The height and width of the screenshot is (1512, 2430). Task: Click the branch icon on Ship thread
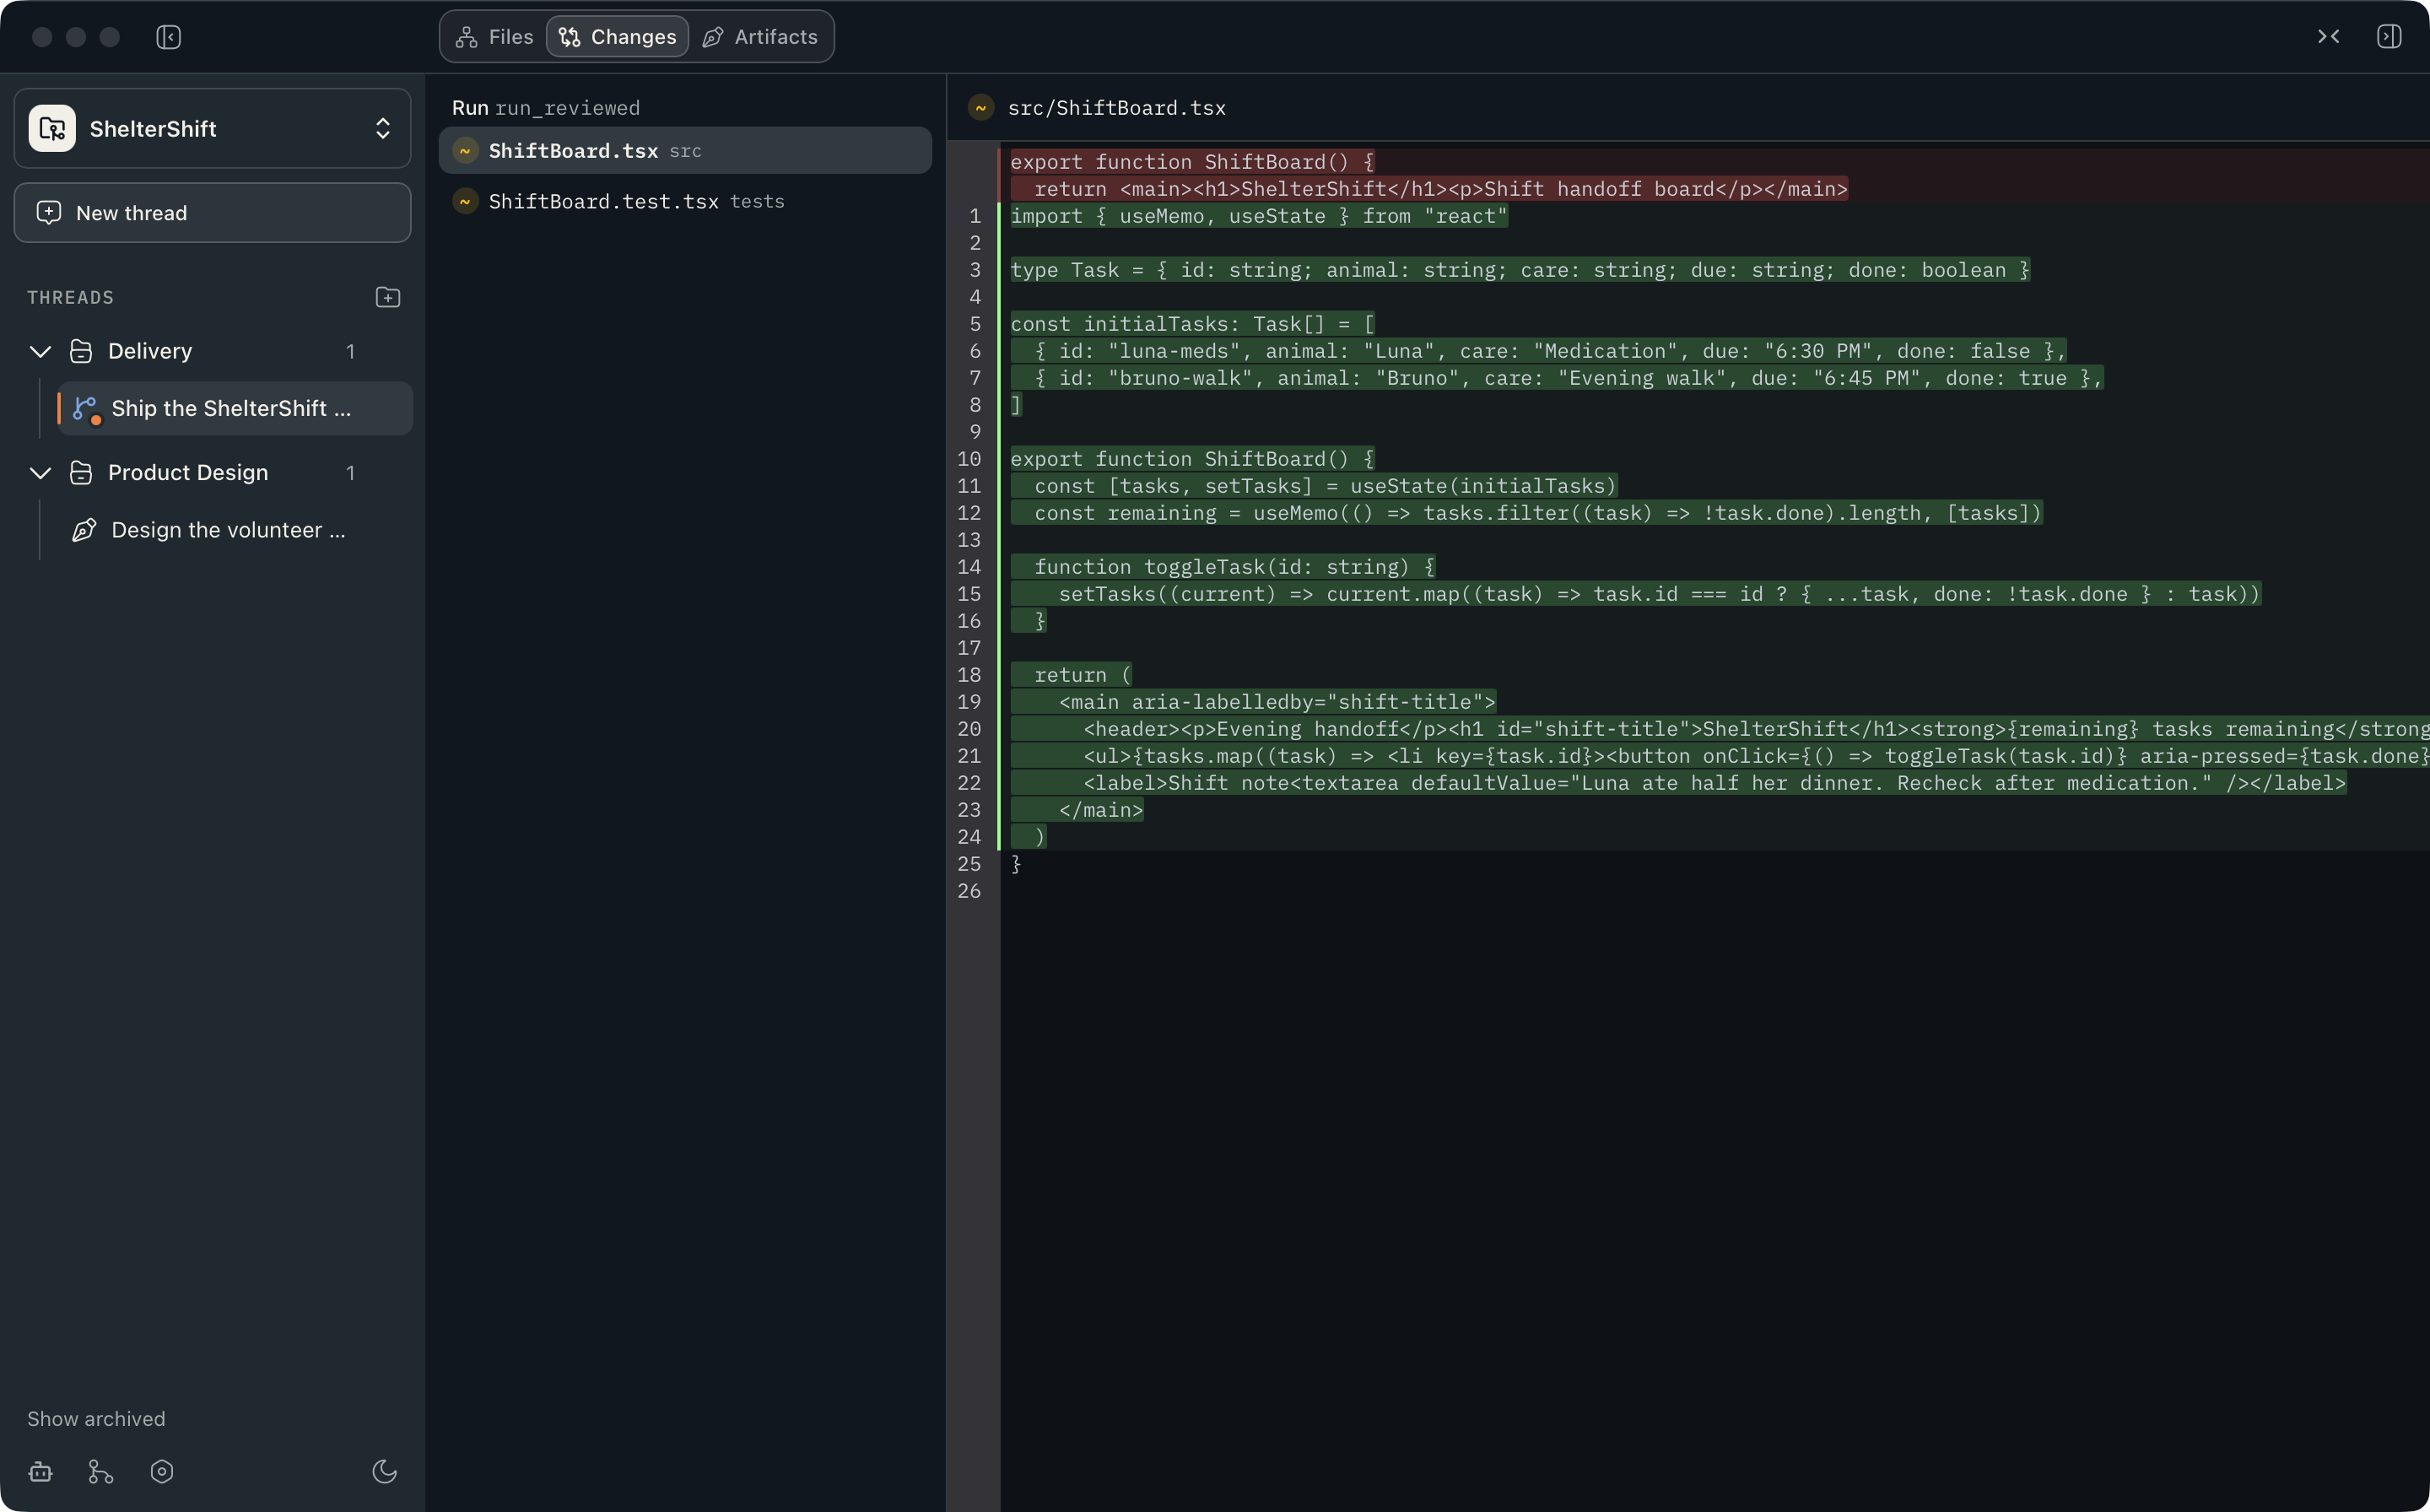86,409
